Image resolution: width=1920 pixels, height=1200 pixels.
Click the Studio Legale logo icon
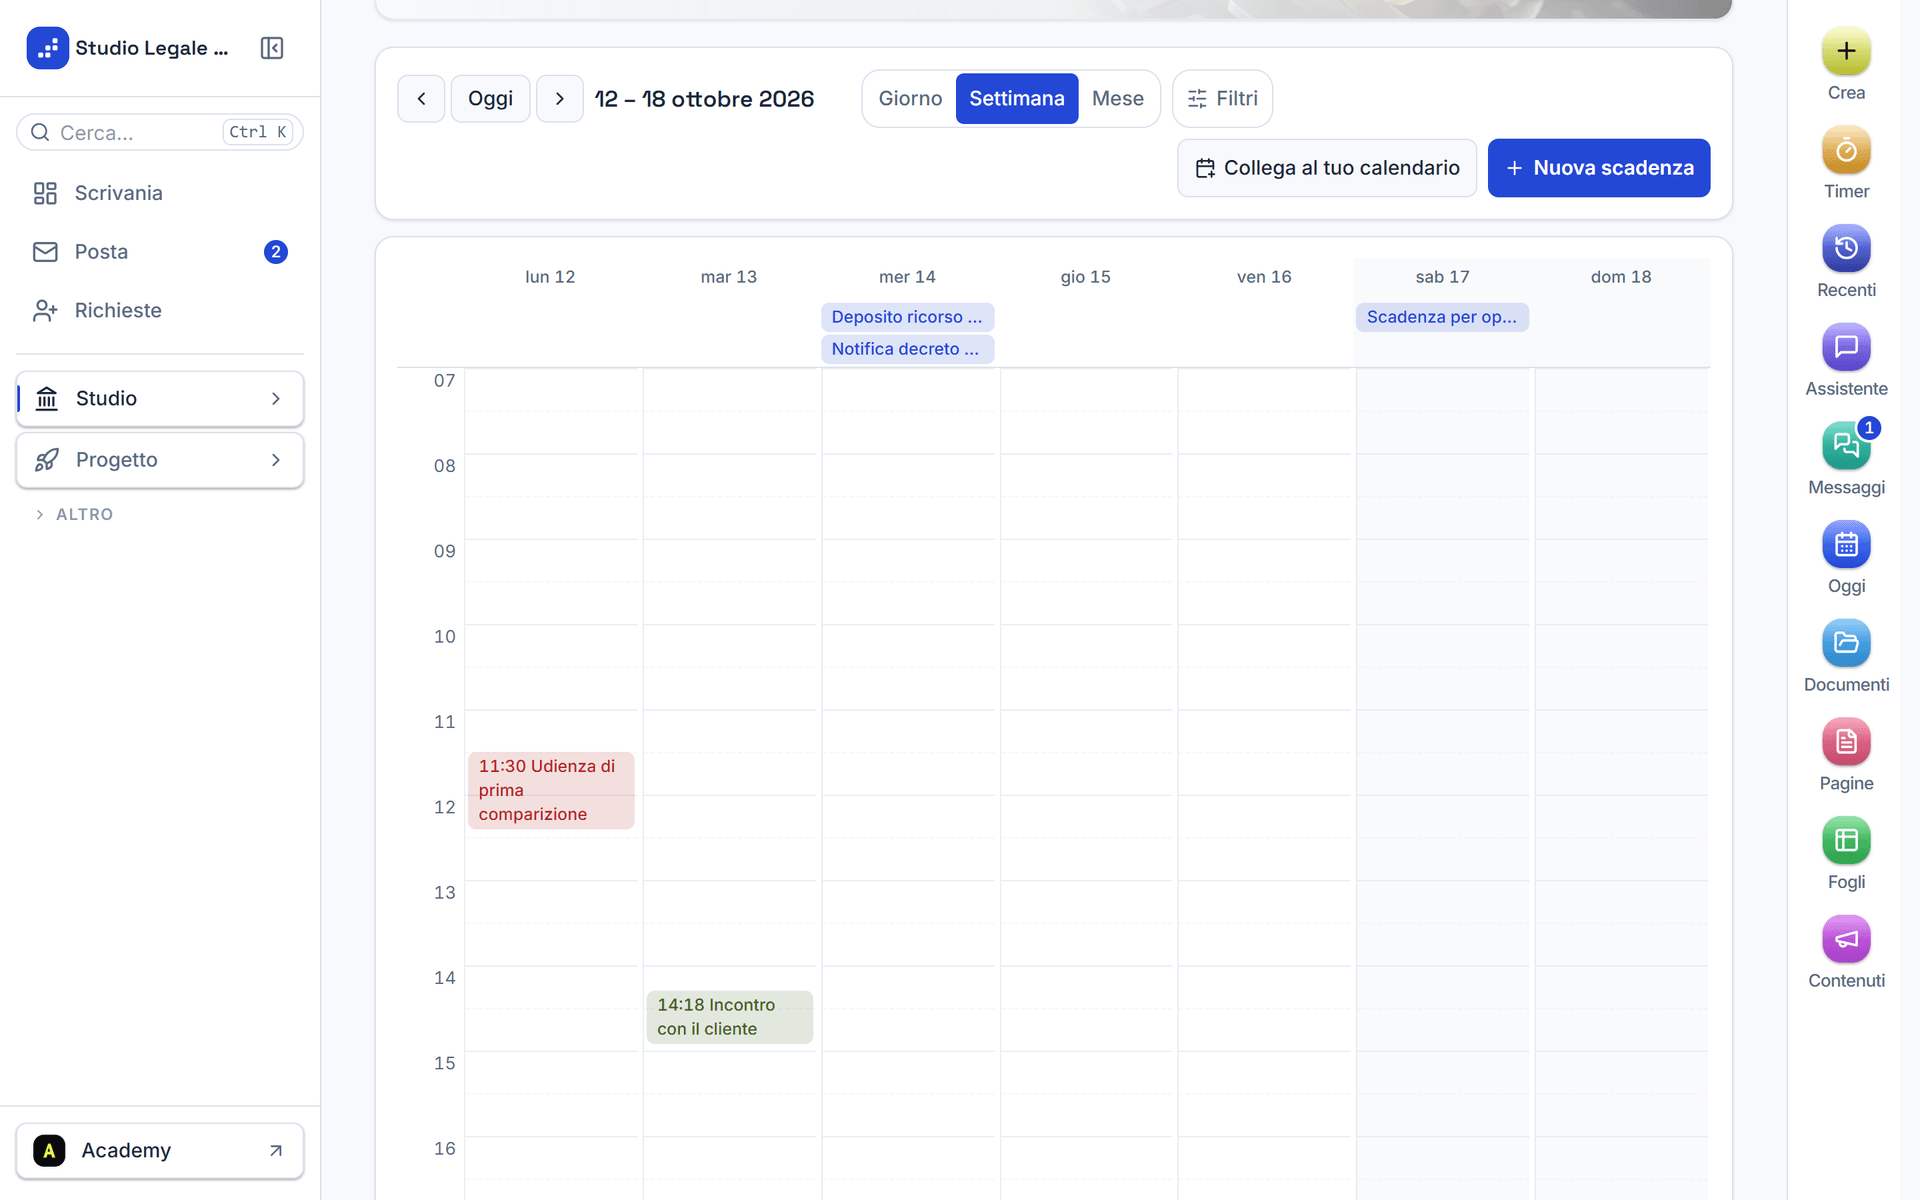point(47,48)
